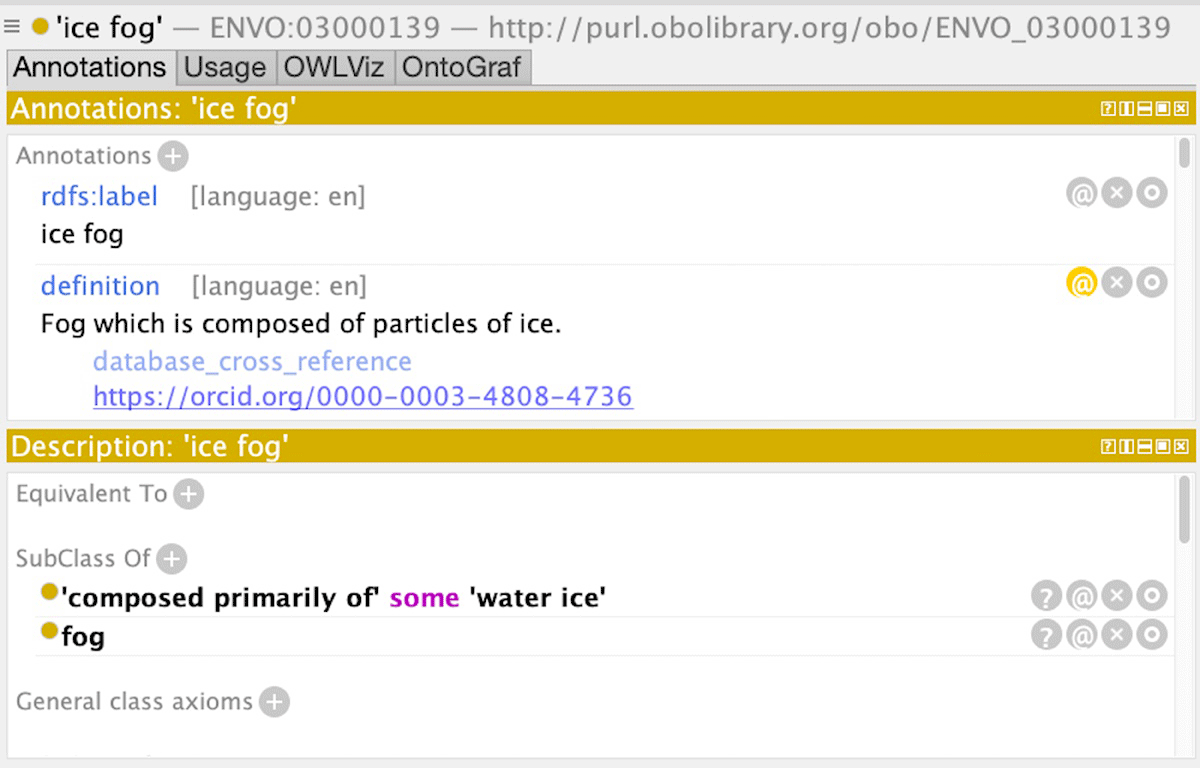Screen dimensions: 1200x768
Task: Delete the fog superclass axiom
Action: pos(1117,635)
